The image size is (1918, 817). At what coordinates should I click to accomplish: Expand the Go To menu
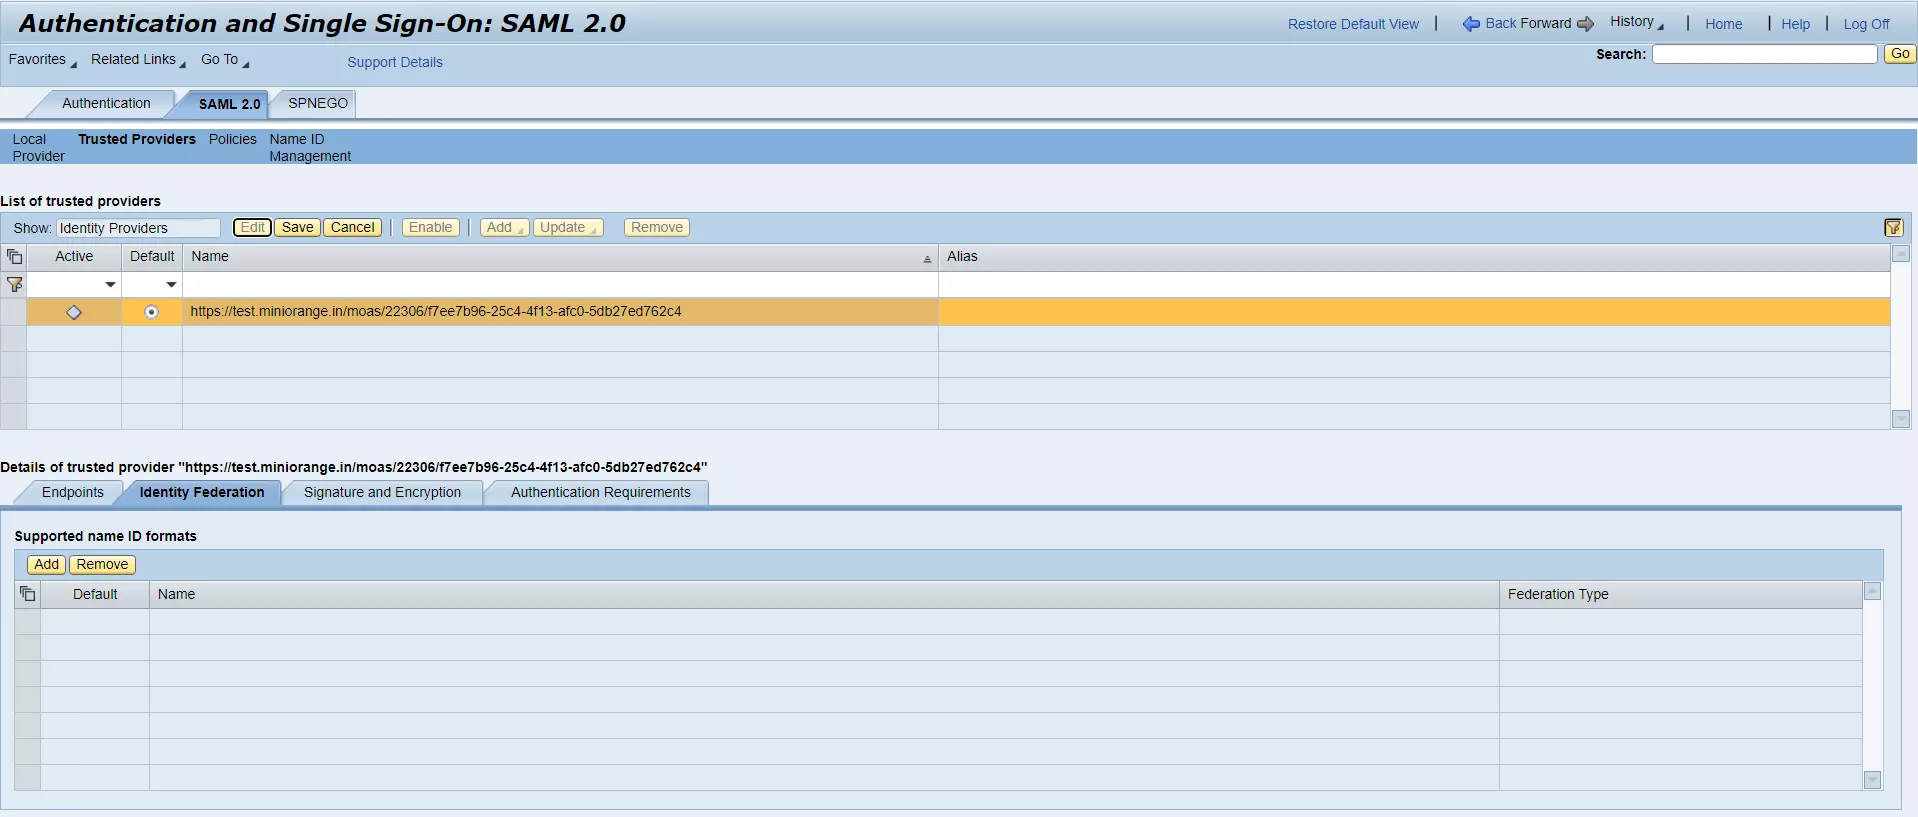225,60
